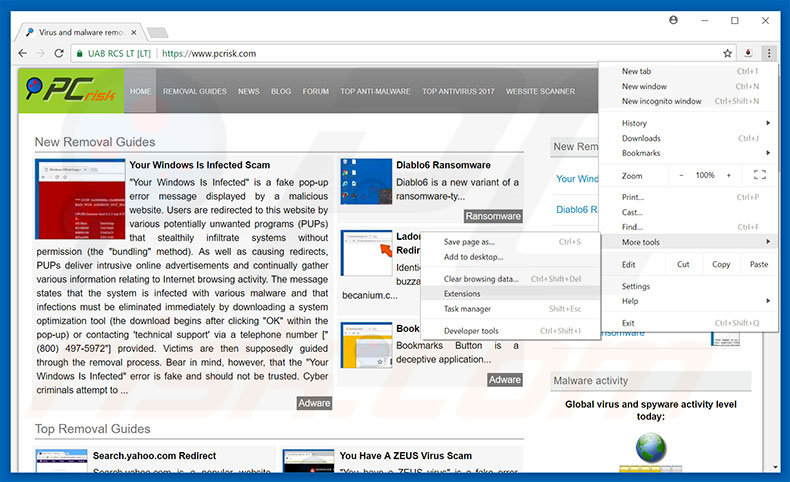Viewport: 790px width, 482px height.
Task: Click Diablo6 R... sidebar link
Action: coord(577,210)
